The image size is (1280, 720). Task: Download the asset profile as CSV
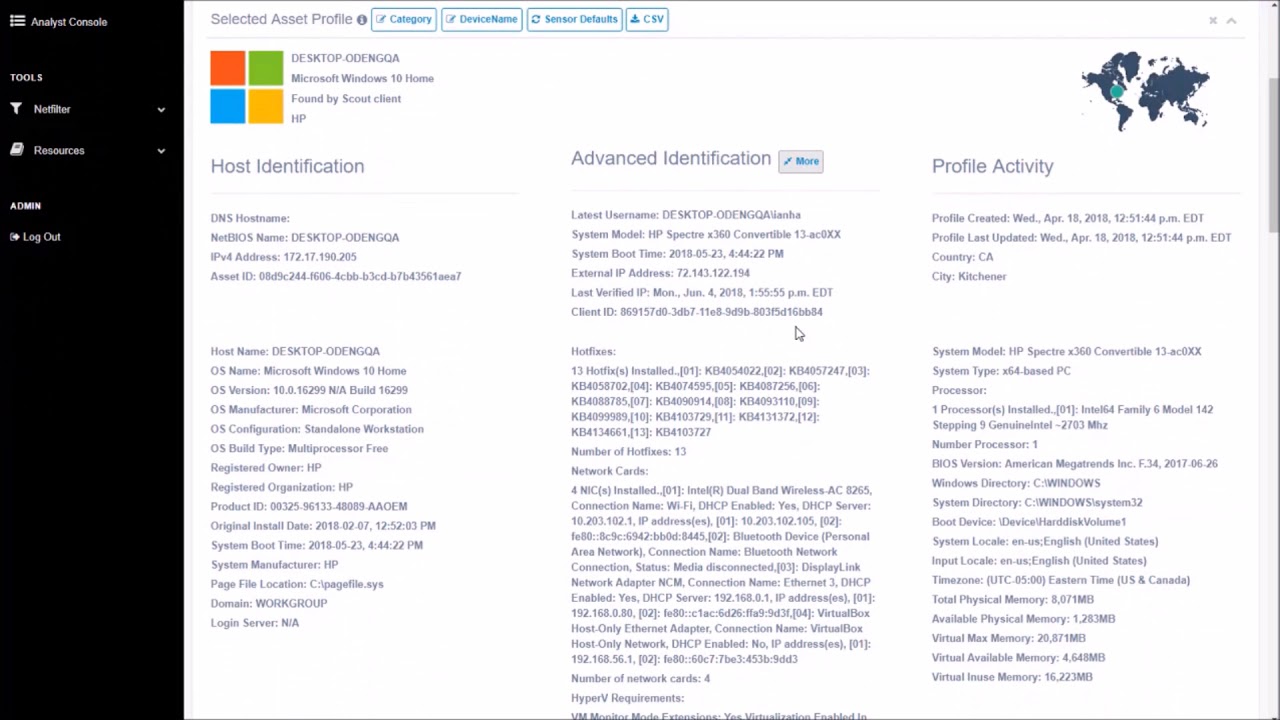pyautogui.click(x=647, y=19)
